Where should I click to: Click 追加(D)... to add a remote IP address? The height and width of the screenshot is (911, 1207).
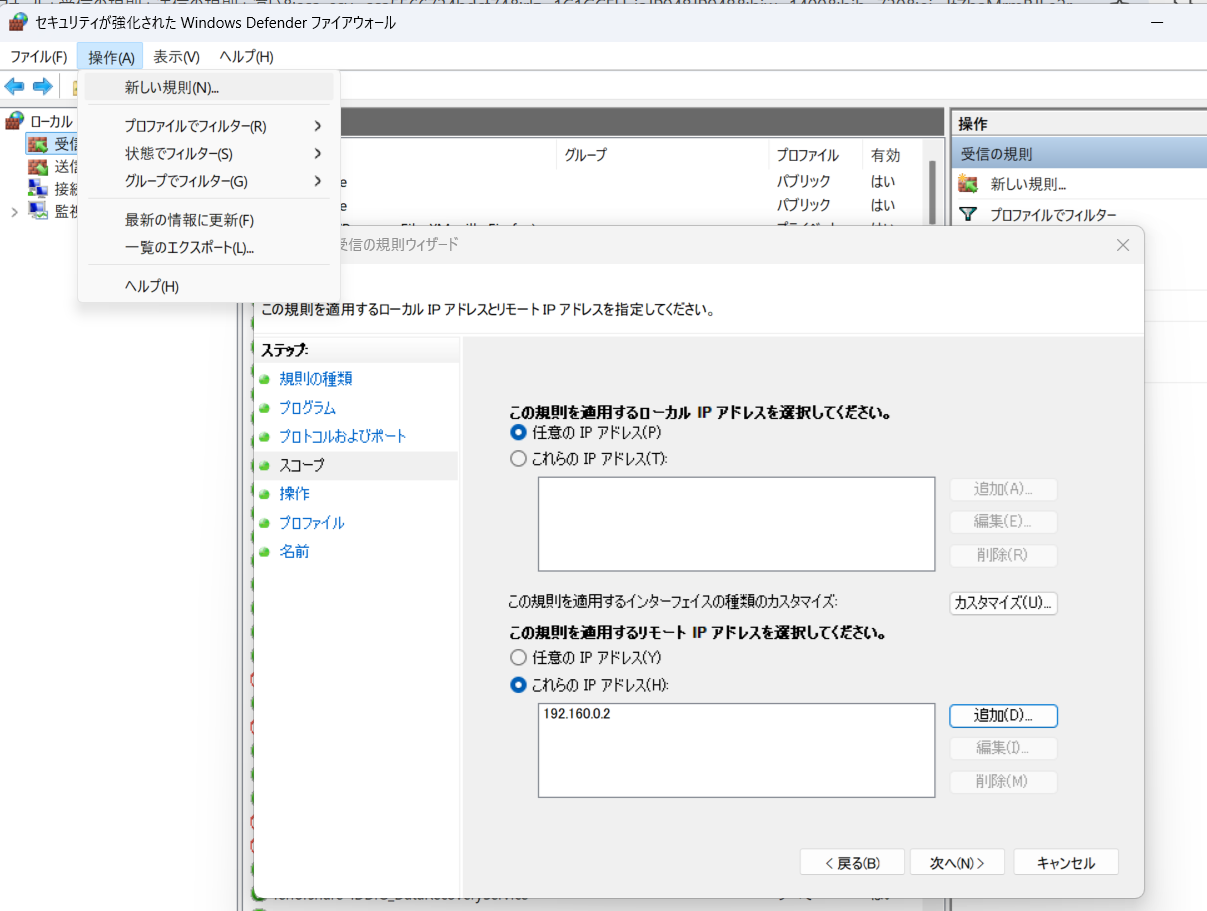(x=1003, y=715)
